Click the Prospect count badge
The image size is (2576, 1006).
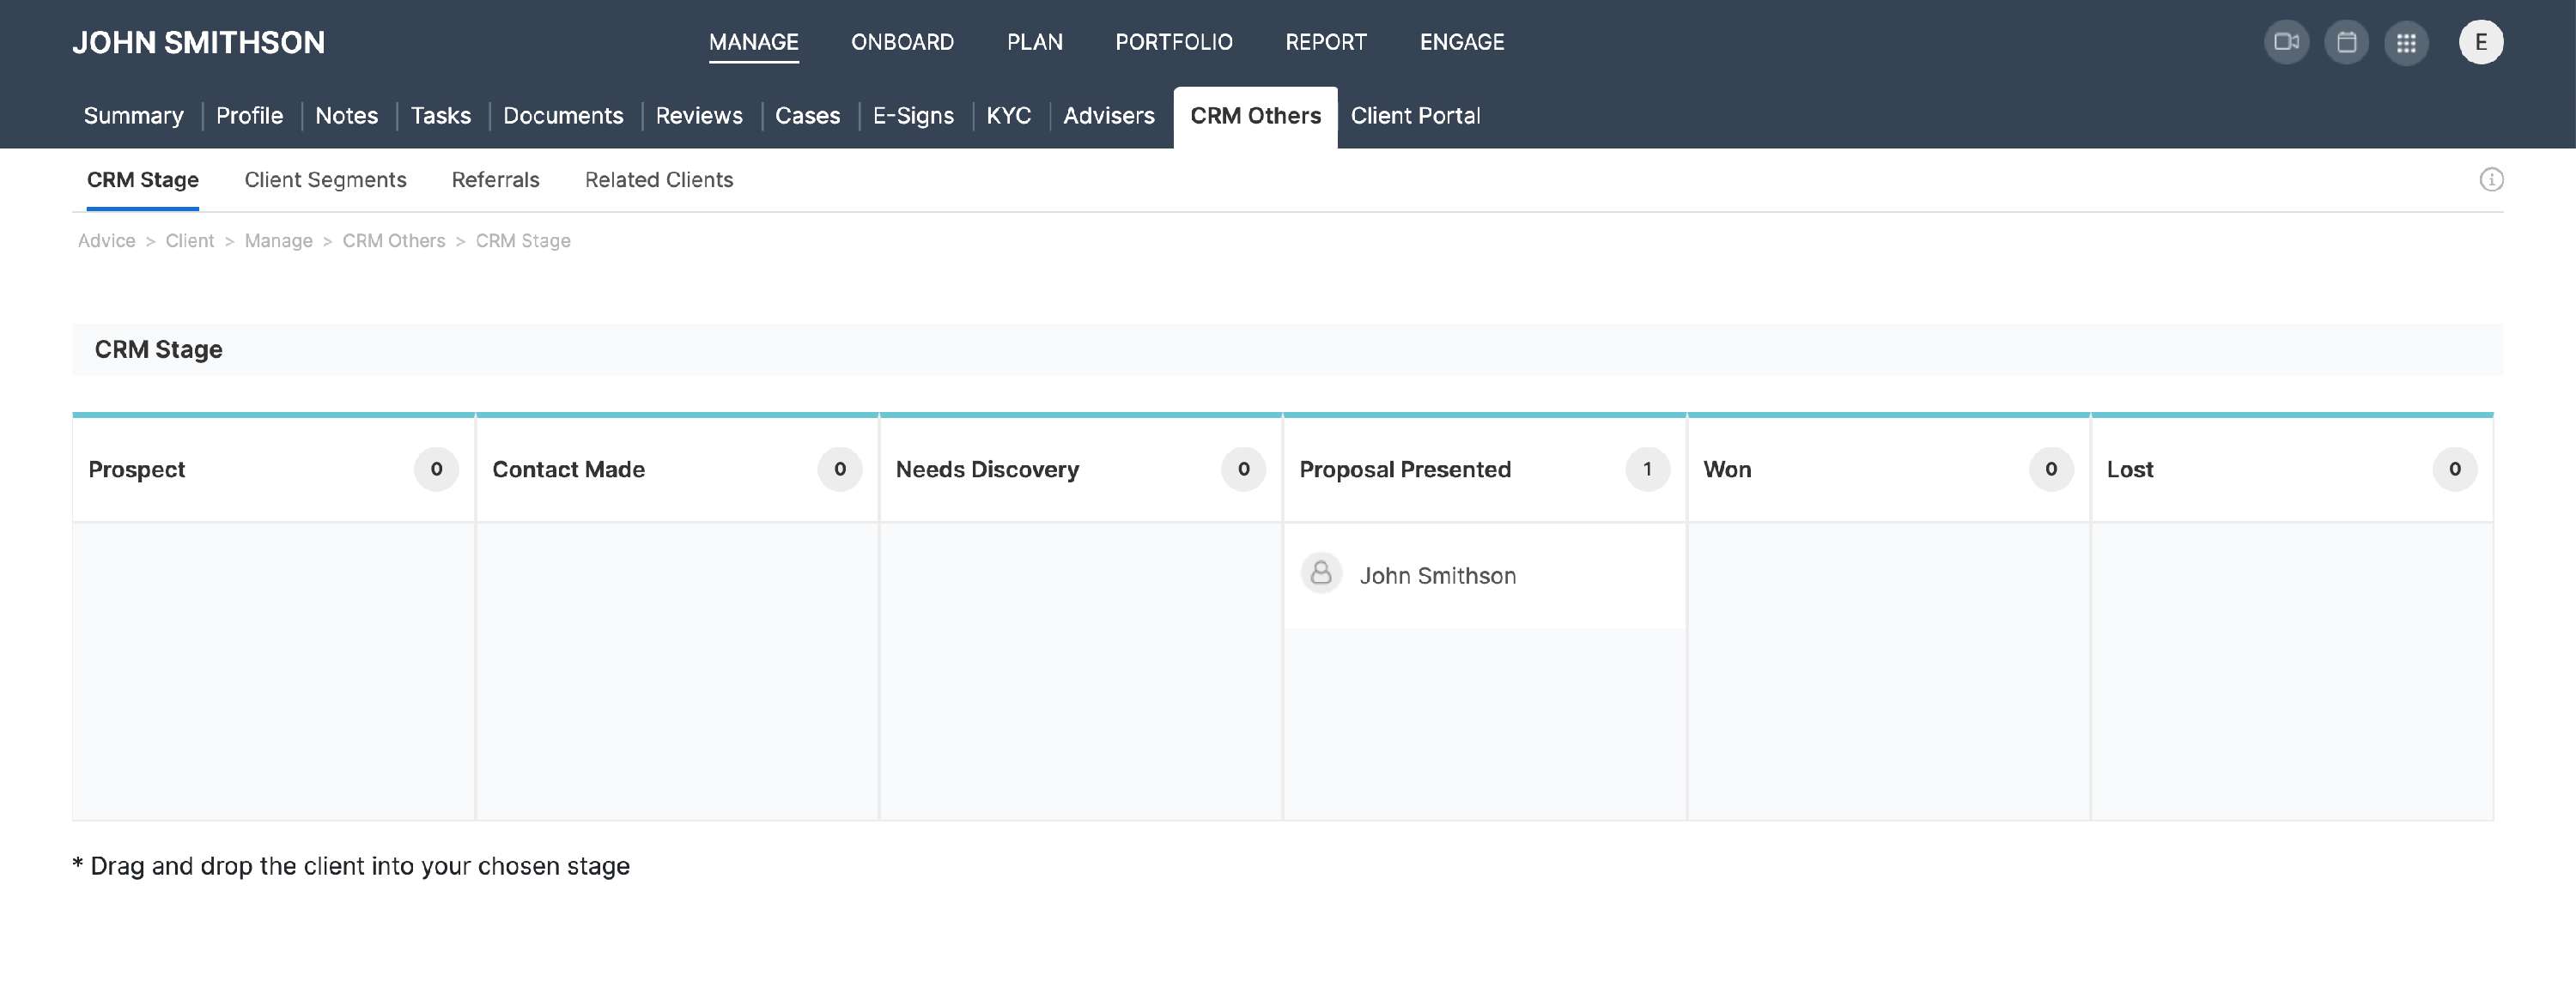pos(436,469)
